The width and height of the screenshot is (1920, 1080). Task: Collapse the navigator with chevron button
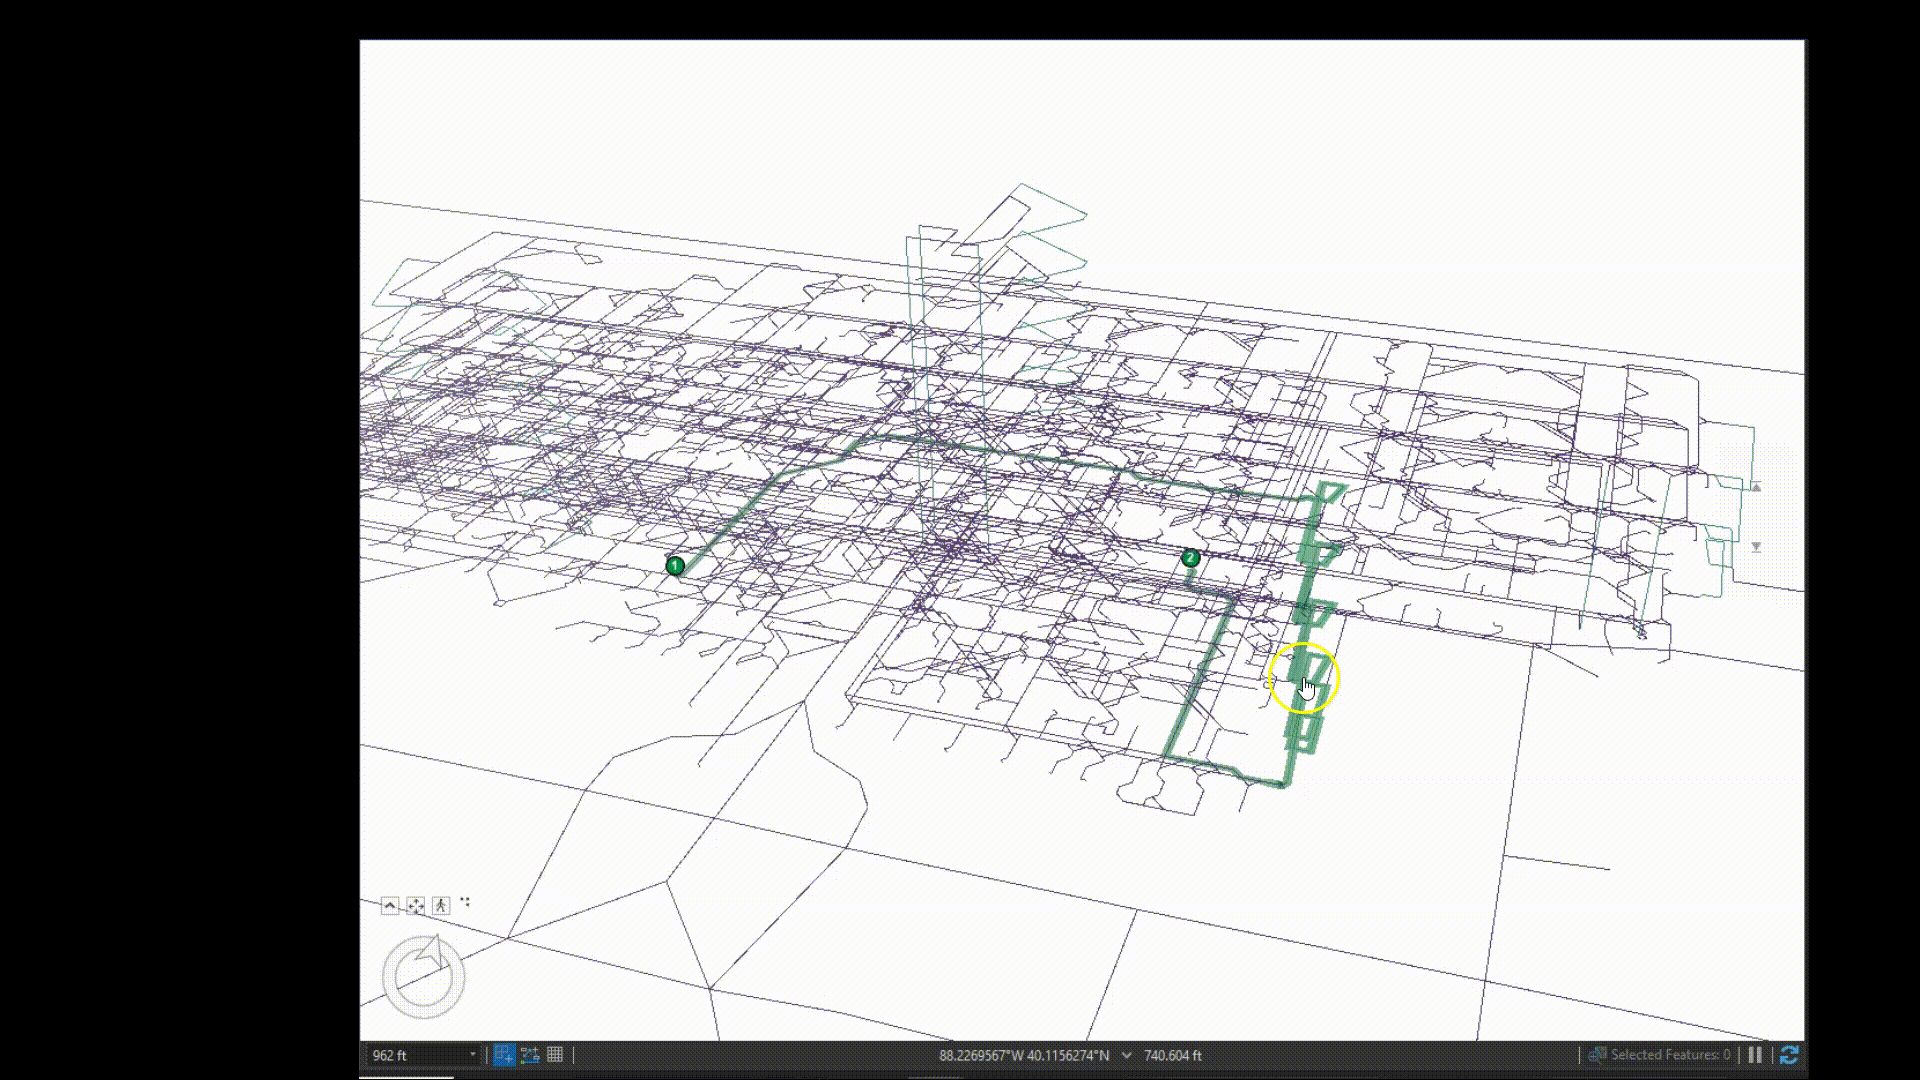point(390,906)
